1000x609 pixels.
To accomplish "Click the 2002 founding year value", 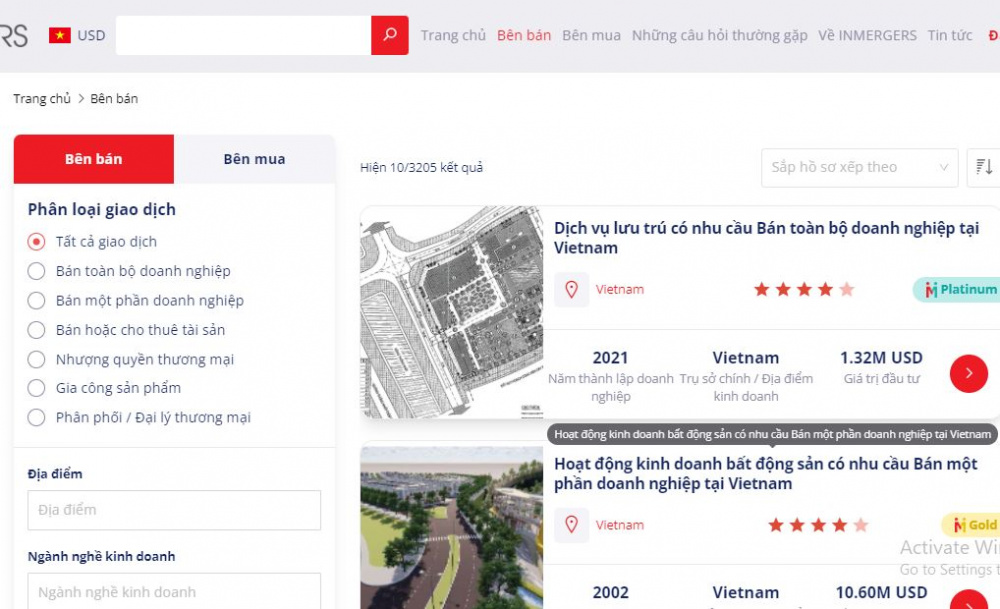I will [610, 592].
